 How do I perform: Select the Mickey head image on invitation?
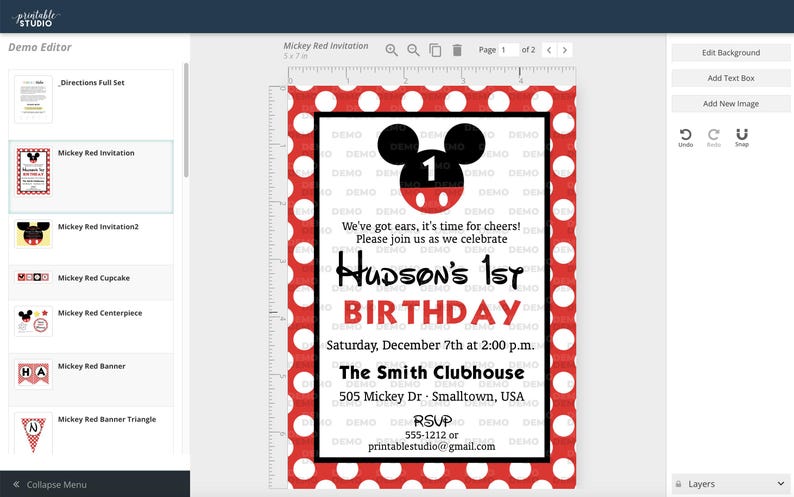coord(431,168)
